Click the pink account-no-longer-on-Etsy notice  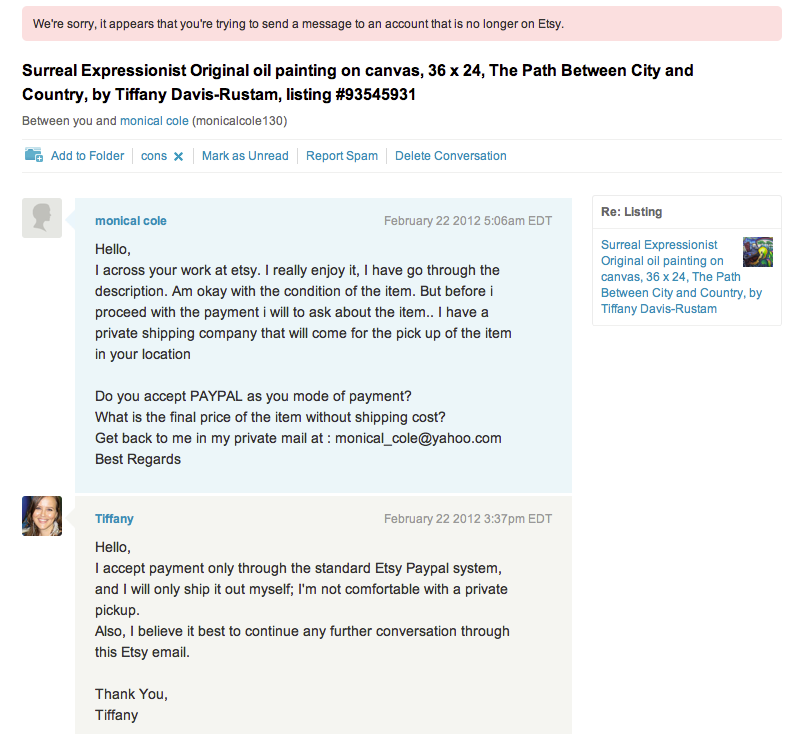pyautogui.click(x=402, y=23)
